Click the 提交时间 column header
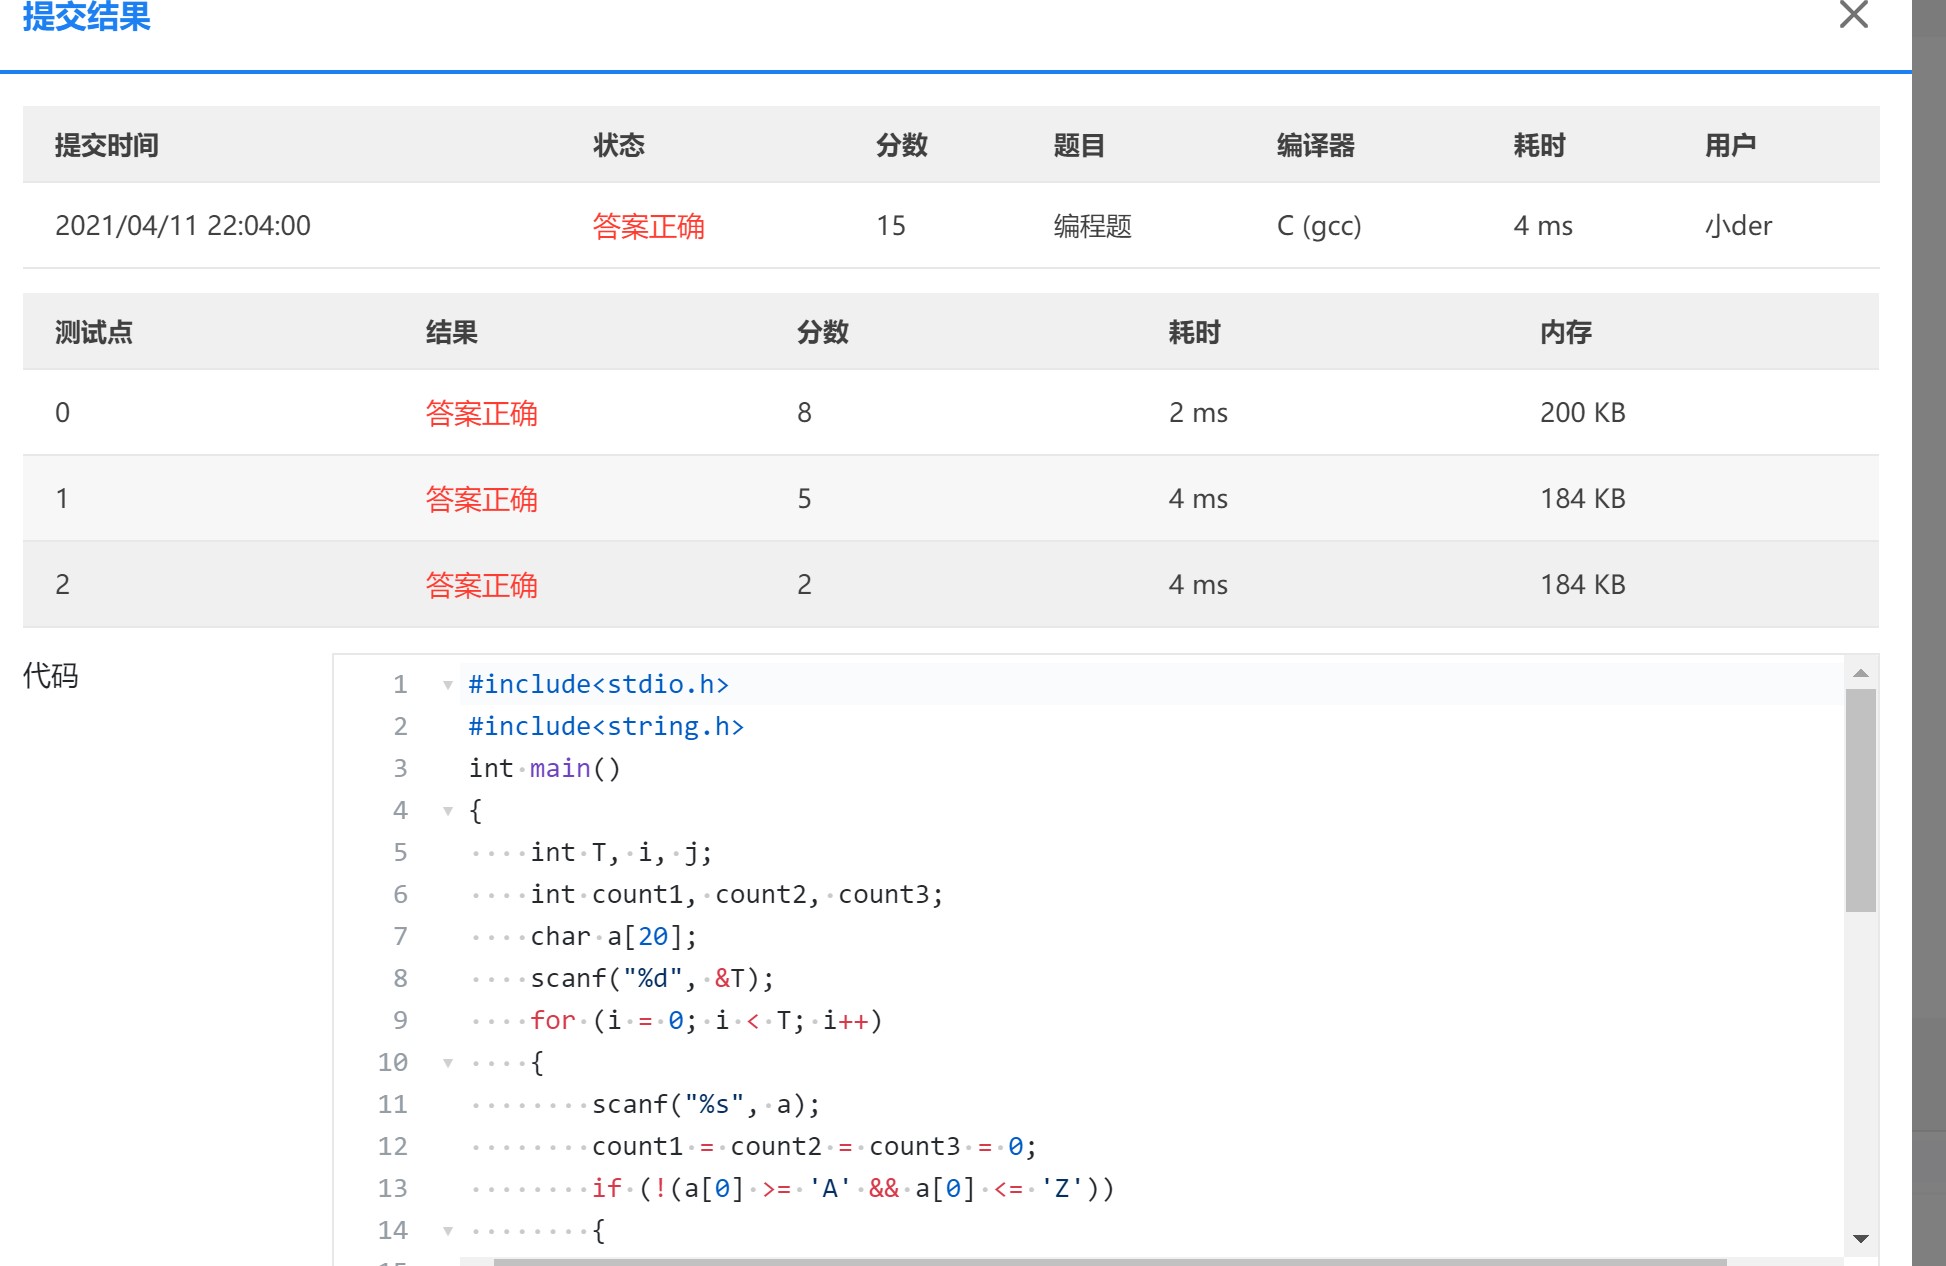1946x1266 pixels. [106, 146]
